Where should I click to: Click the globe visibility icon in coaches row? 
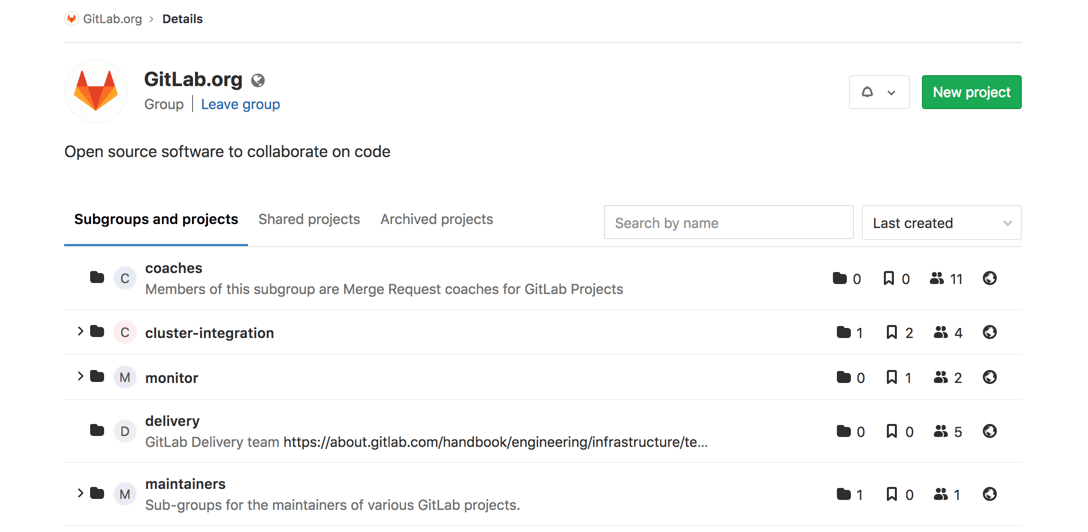point(990,278)
